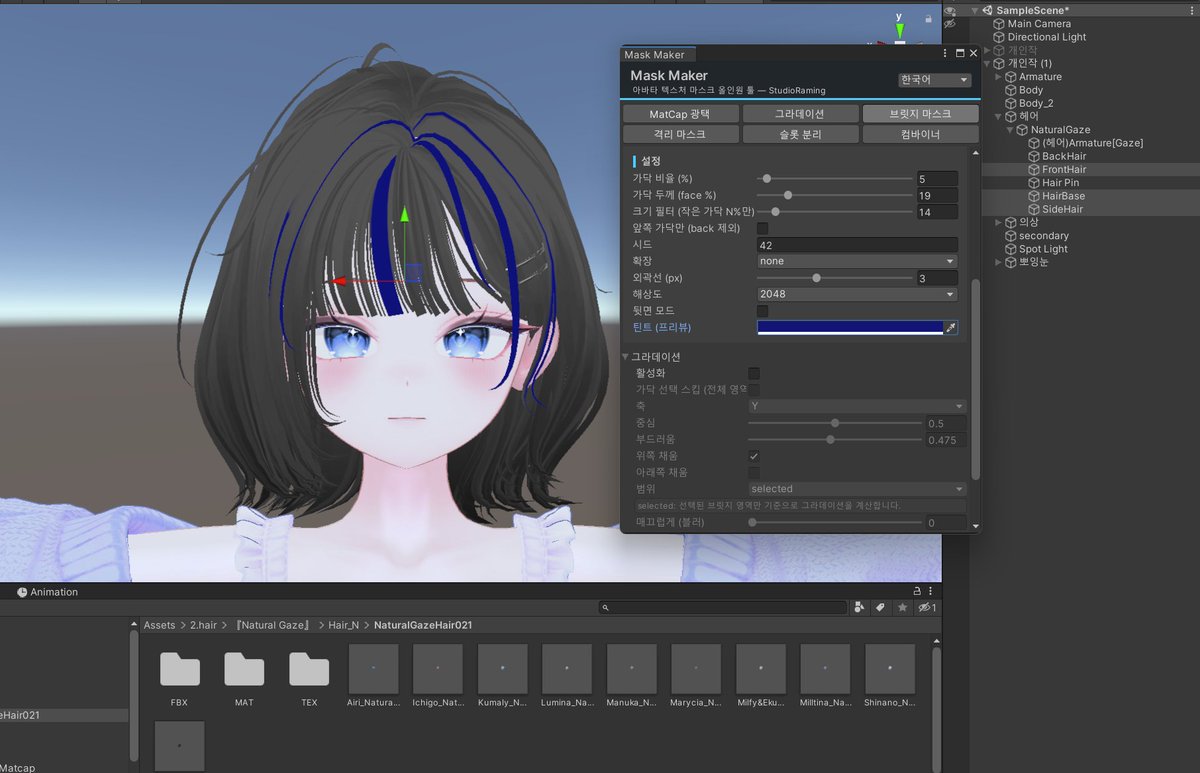Pick a color with the tint eyedropper

coord(952,328)
